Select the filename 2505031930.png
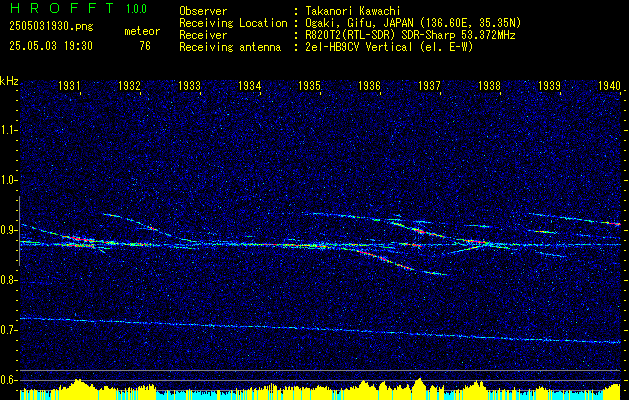The image size is (629, 400). click(51, 27)
